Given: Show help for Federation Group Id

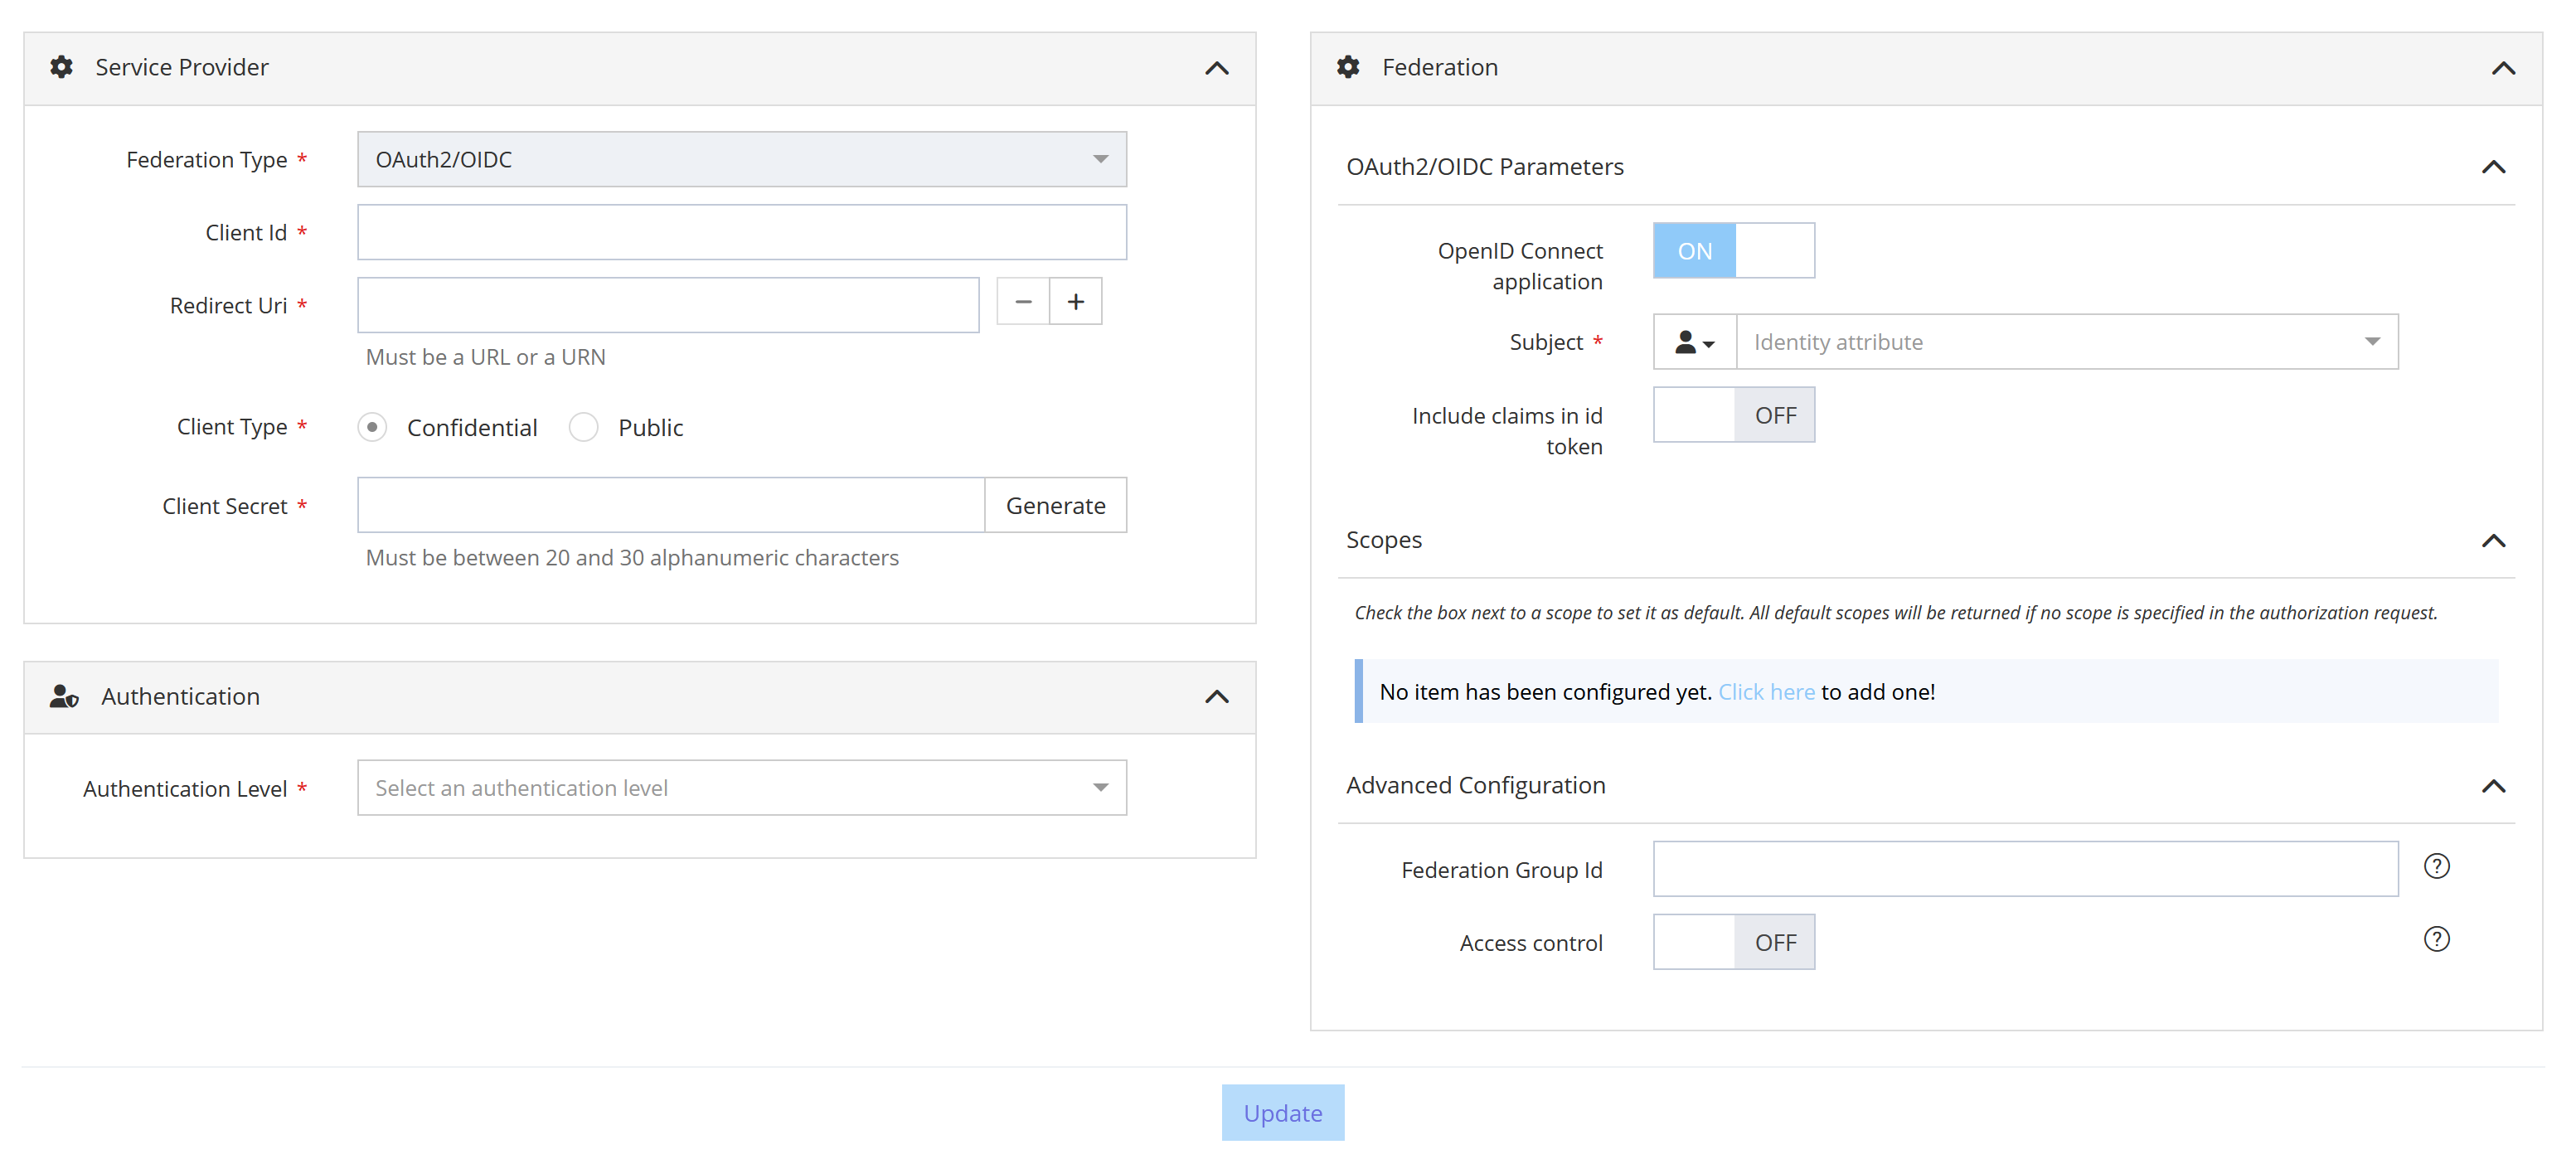Looking at the screenshot, I should point(2436,866).
